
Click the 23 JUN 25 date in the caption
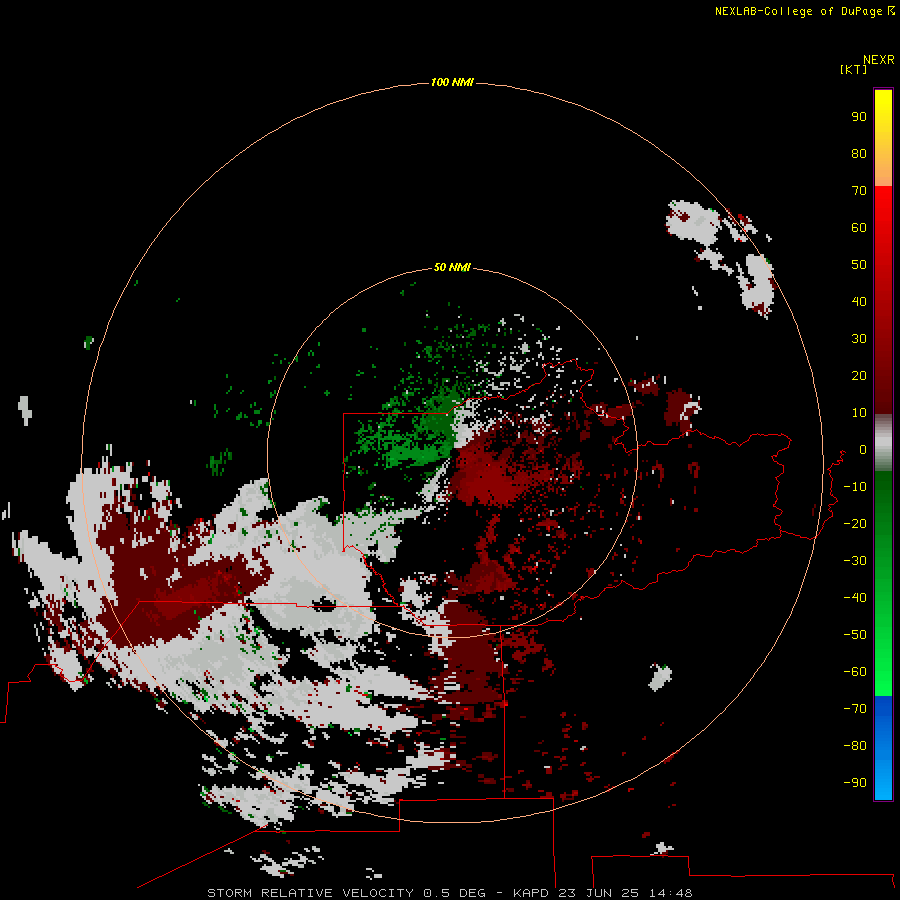pyautogui.click(x=599, y=893)
